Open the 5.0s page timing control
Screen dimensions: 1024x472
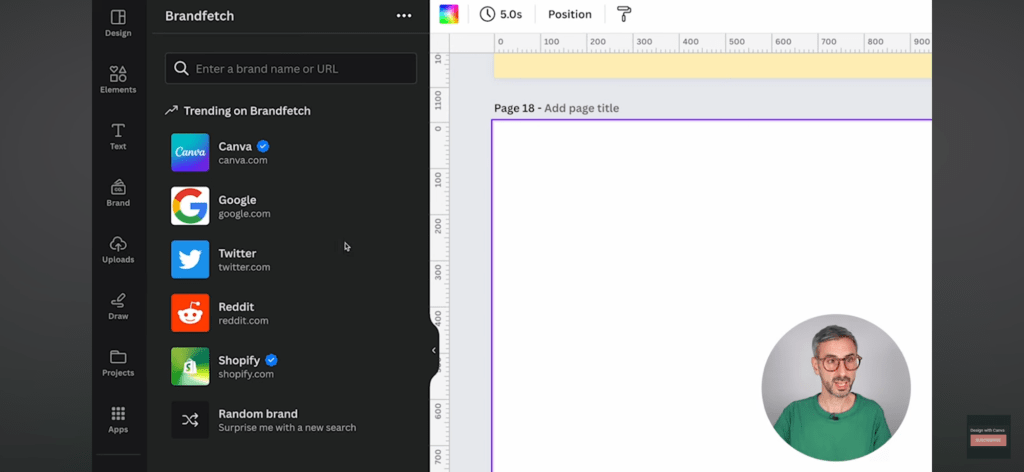pos(501,14)
